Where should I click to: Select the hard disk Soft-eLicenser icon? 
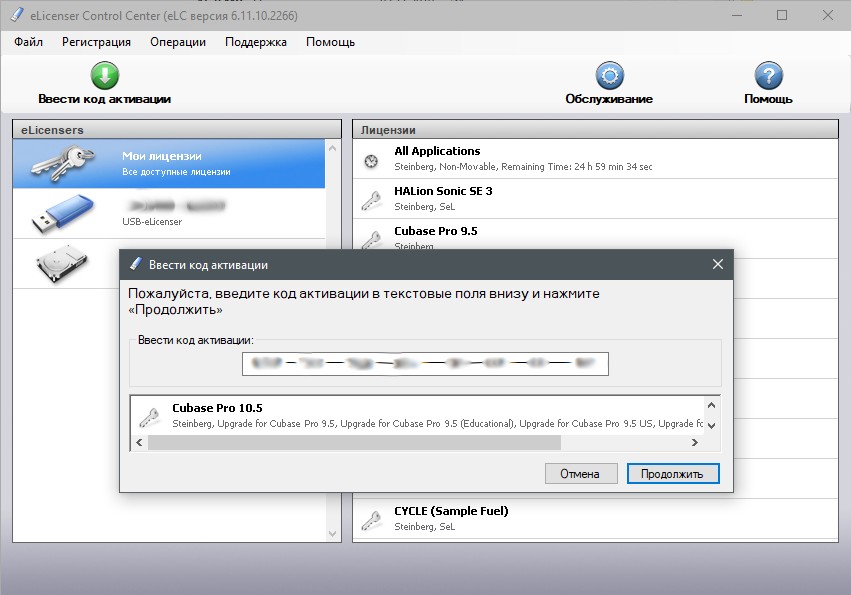tap(61, 264)
